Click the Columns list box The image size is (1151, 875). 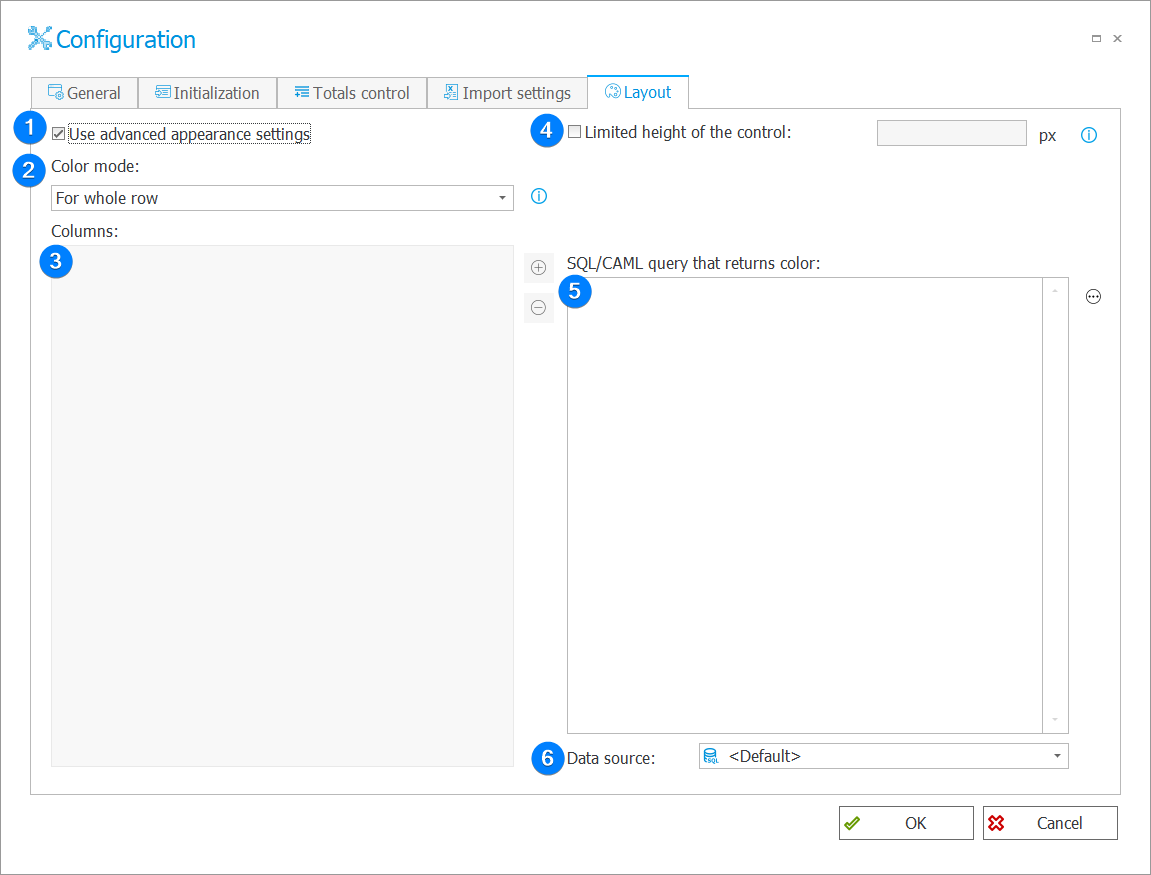[283, 506]
